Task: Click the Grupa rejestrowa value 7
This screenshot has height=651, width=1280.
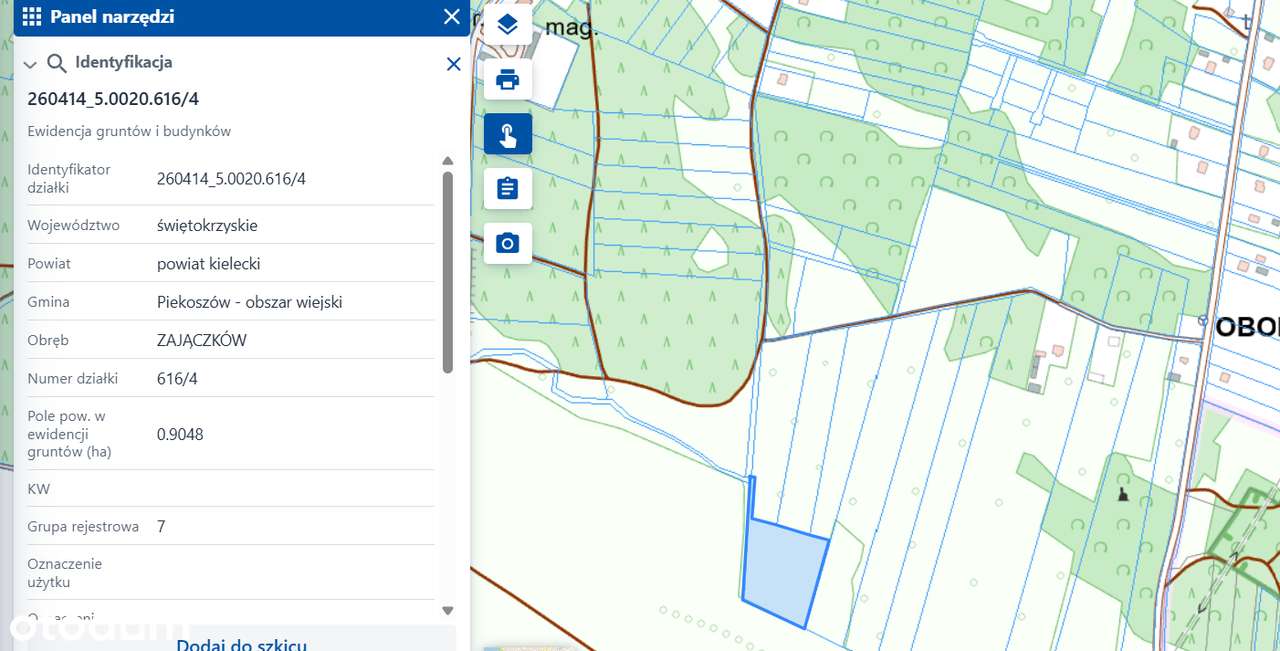Action: [x=161, y=526]
